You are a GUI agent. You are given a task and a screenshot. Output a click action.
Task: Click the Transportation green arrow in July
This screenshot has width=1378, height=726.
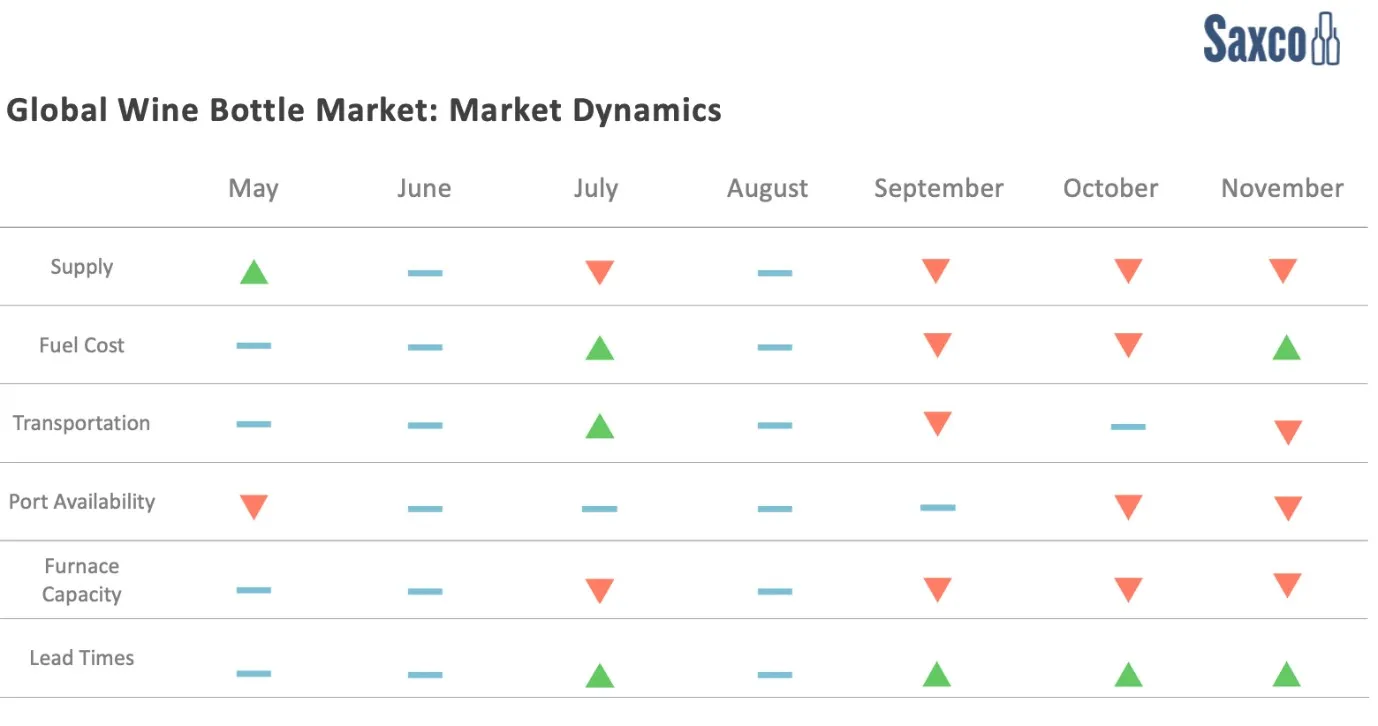[x=599, y=427]
